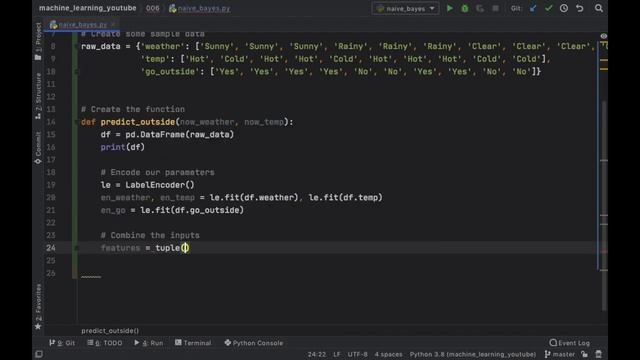Open the Event Log
This screenshot has width=640, height=360.
[569, 343]
